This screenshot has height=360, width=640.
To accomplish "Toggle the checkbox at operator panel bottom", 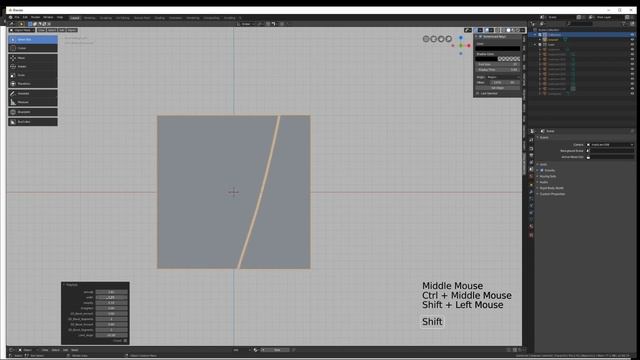I will 125,340.
